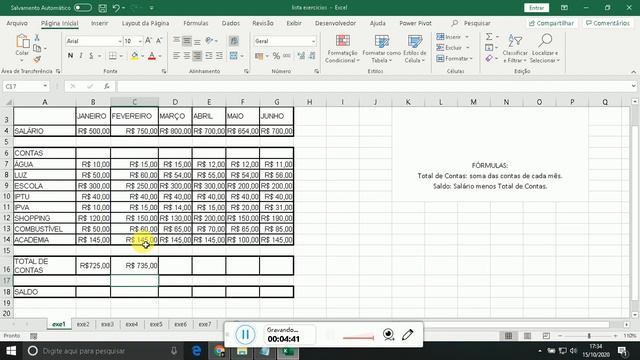Switch to the exe2 sheet tab

pos(83,324)
